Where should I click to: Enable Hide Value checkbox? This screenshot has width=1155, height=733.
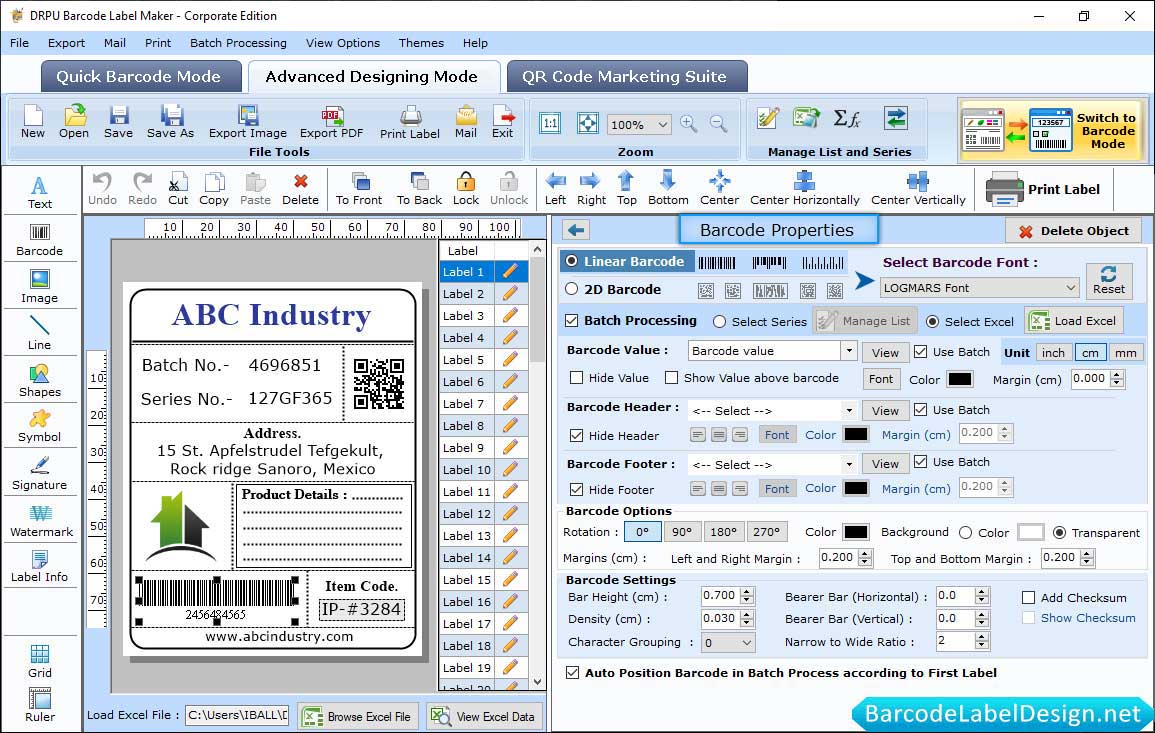(x=577, y=378)
